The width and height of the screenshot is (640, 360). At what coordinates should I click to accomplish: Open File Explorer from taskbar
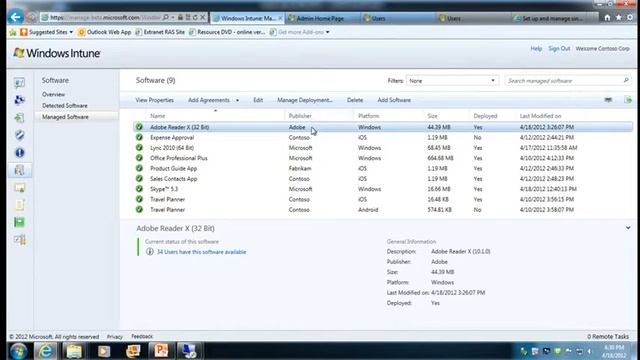coord(74,351)
